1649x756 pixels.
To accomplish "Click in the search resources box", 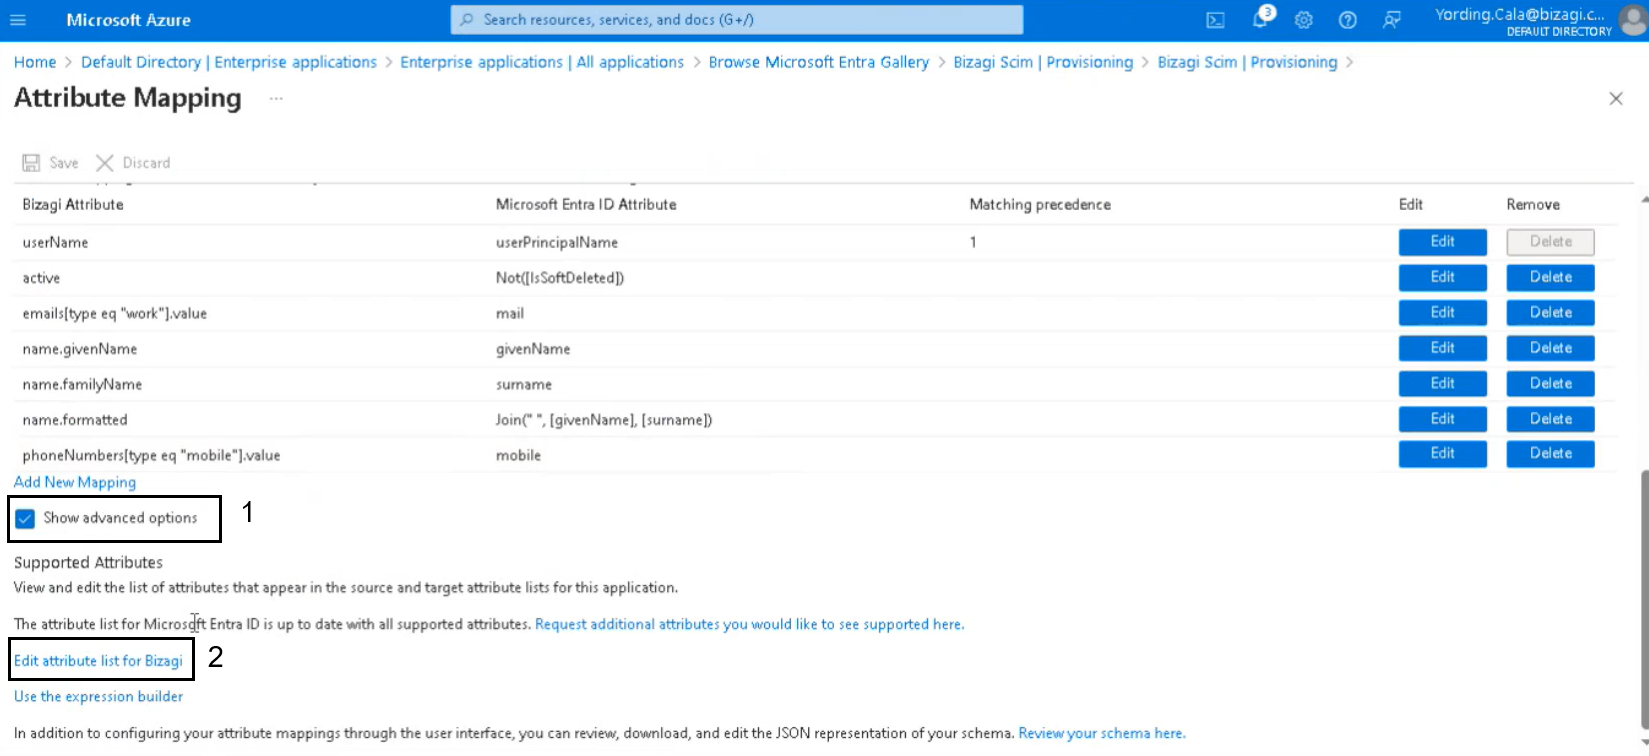I will 737,20.
